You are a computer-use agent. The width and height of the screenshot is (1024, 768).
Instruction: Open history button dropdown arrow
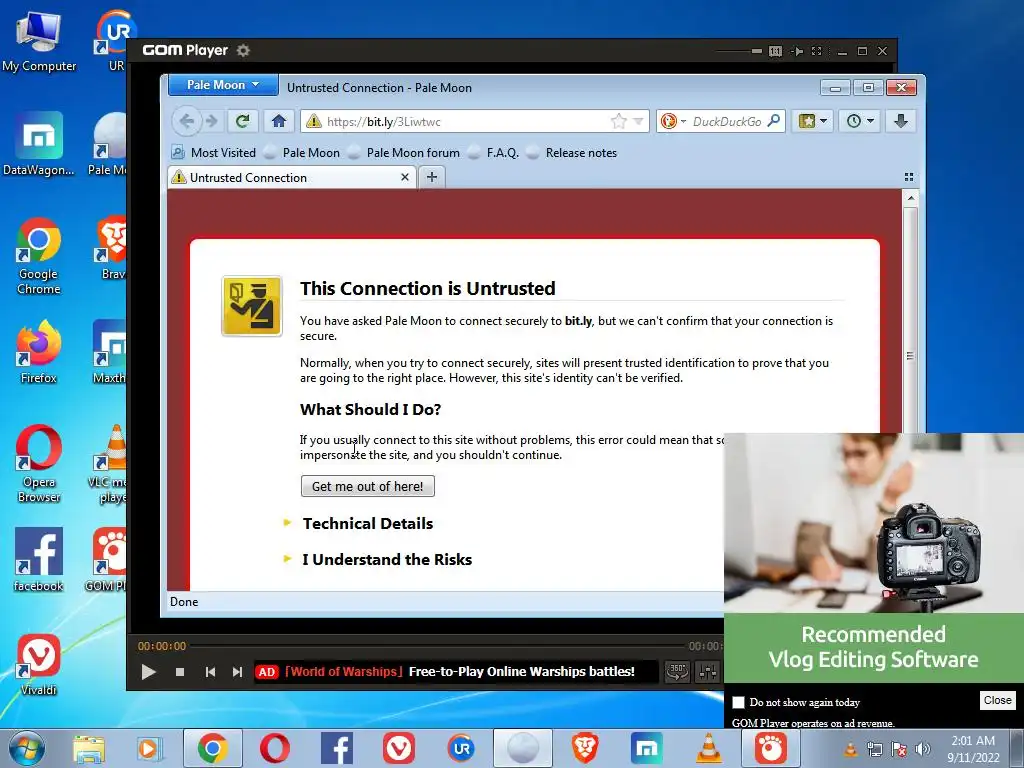coord(870,121)
